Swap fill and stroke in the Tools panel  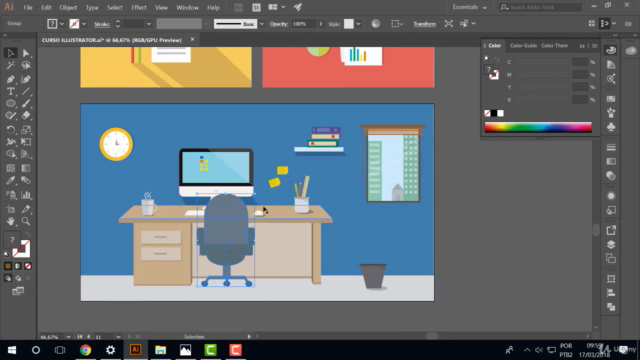(x=28, y=234)
